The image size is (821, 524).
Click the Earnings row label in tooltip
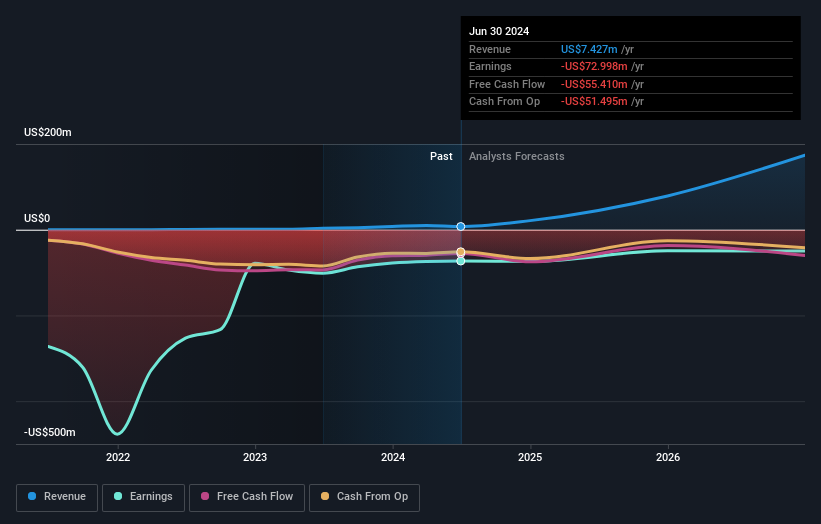490,66
